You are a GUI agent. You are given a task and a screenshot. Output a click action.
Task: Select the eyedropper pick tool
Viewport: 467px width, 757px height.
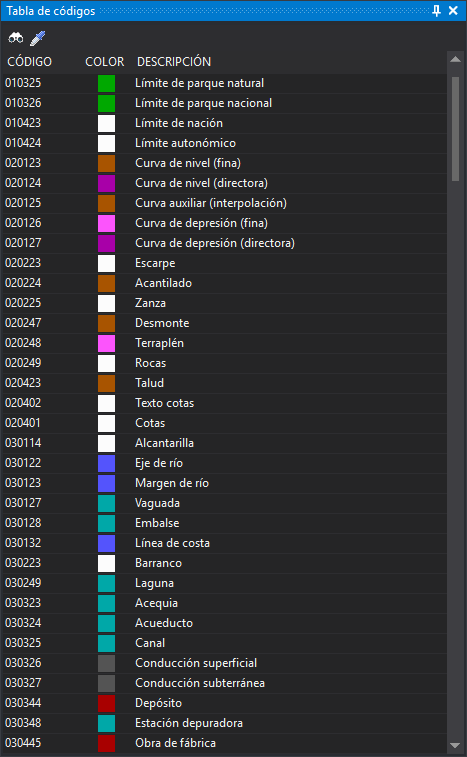click(38, 38)
